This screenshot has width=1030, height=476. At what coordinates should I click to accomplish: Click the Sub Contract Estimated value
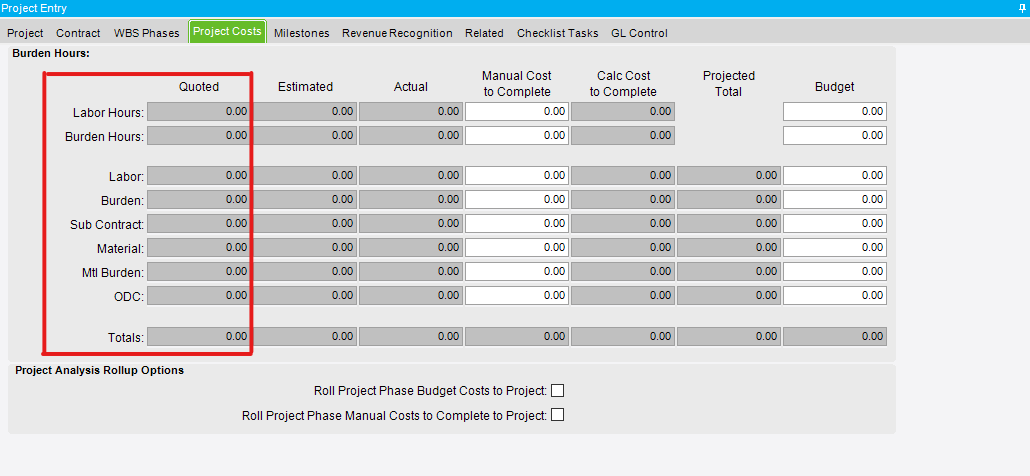[x=305, y=223]
